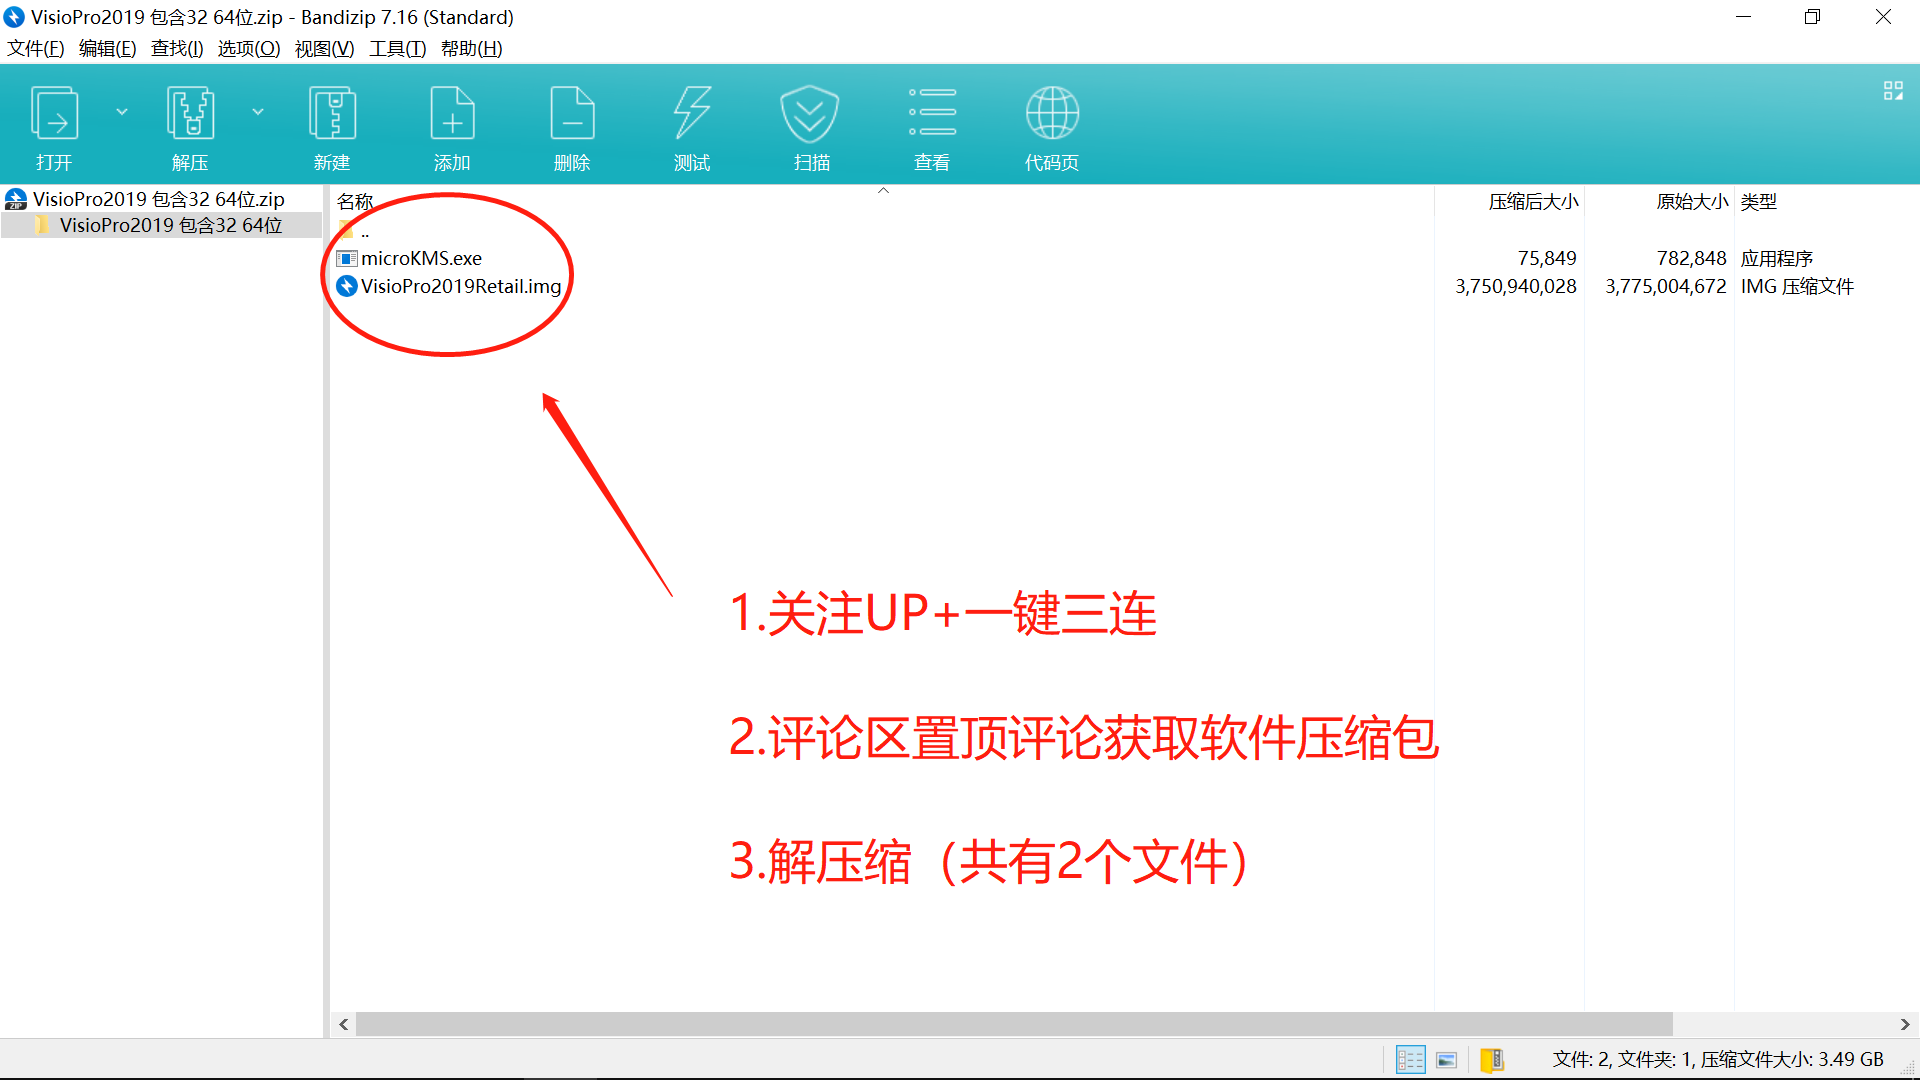Screen dimensions: 1920x1080
Task: Open the 工具(T) menu
Action: 397,48
